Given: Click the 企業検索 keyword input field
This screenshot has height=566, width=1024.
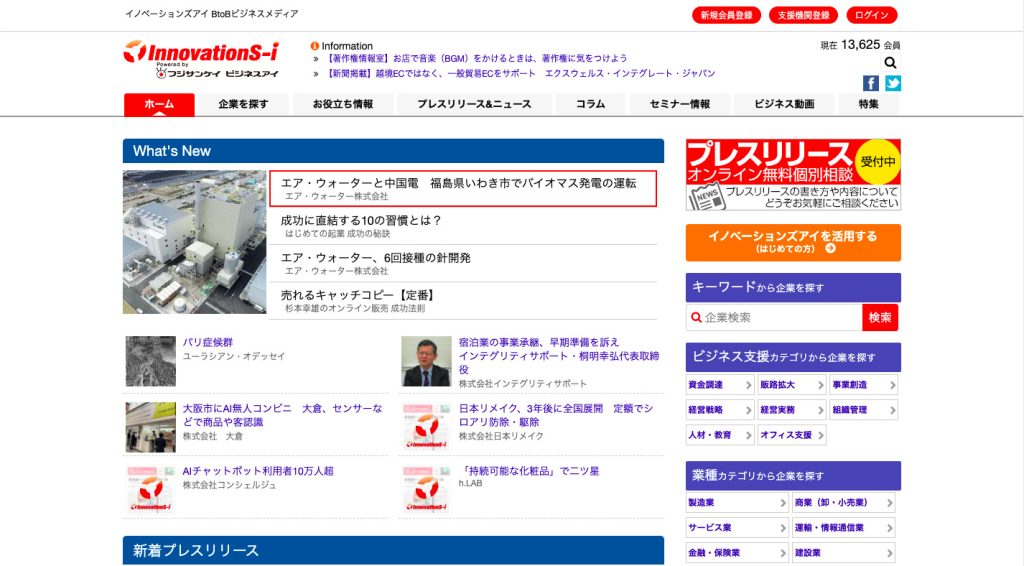Looking at the screenshot, I should (x=775, y=317).
